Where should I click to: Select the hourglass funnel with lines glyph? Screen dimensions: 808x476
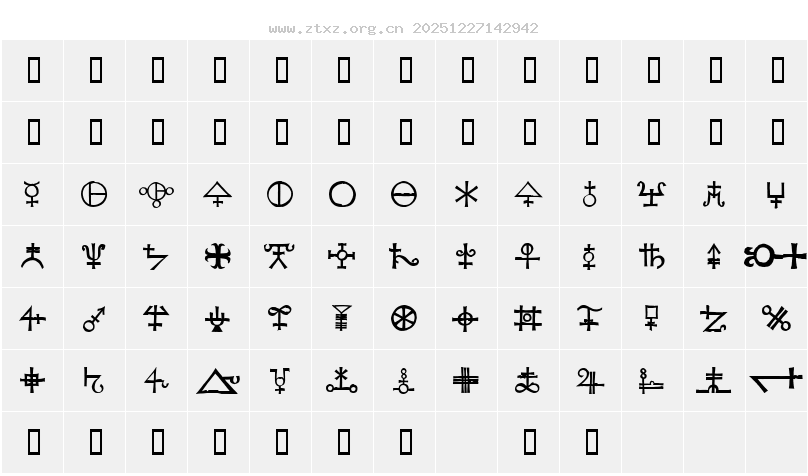pyautogui.click(x=342, y=318)
